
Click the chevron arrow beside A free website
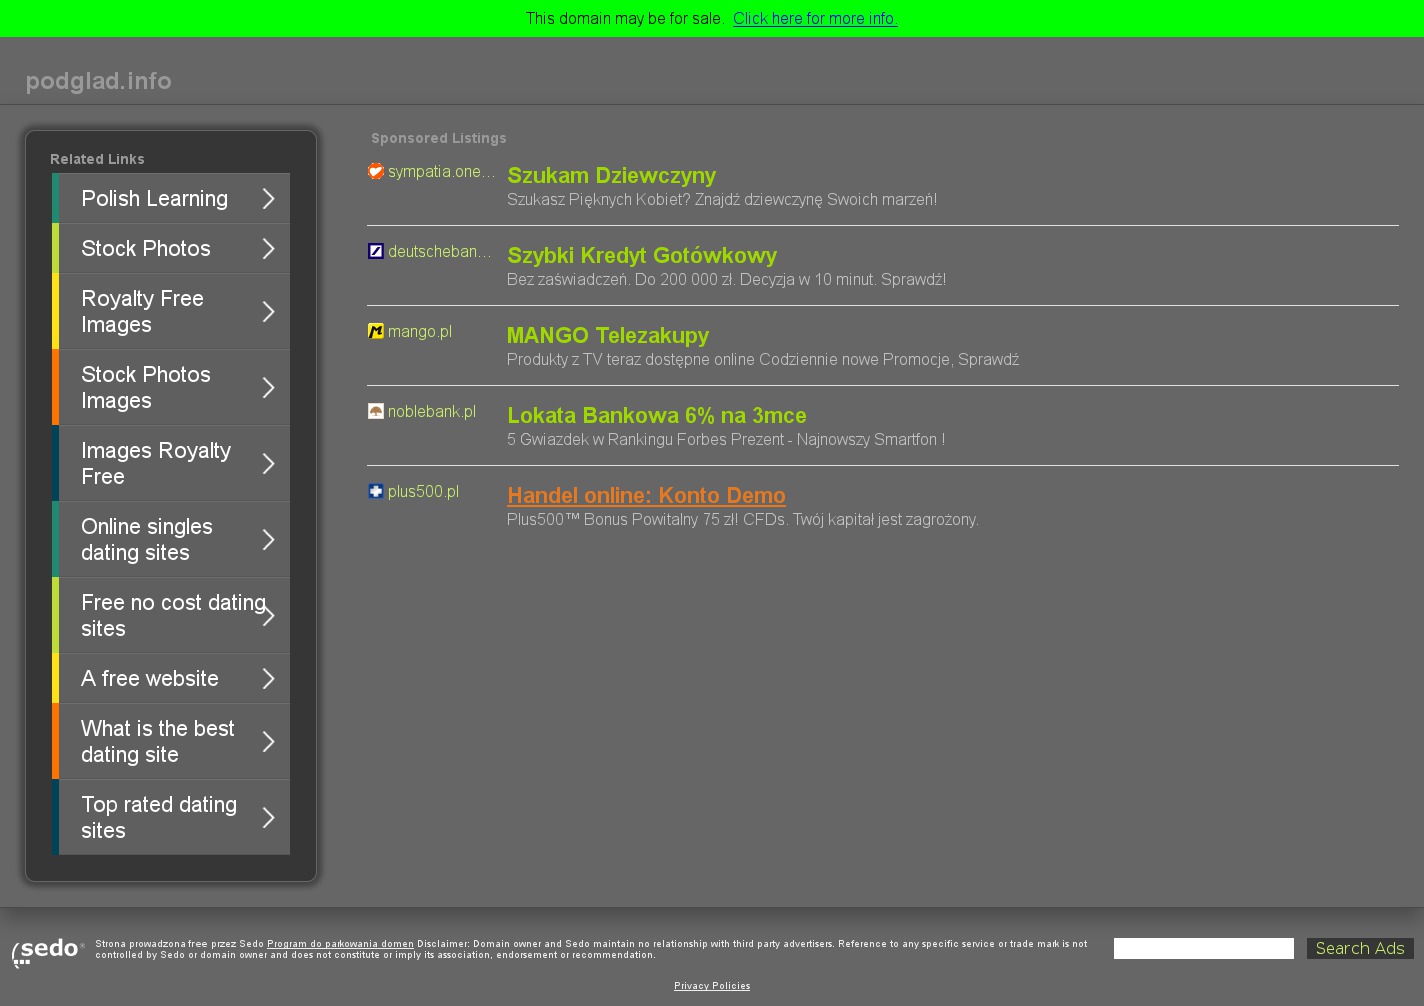click(x=268, y=679)
